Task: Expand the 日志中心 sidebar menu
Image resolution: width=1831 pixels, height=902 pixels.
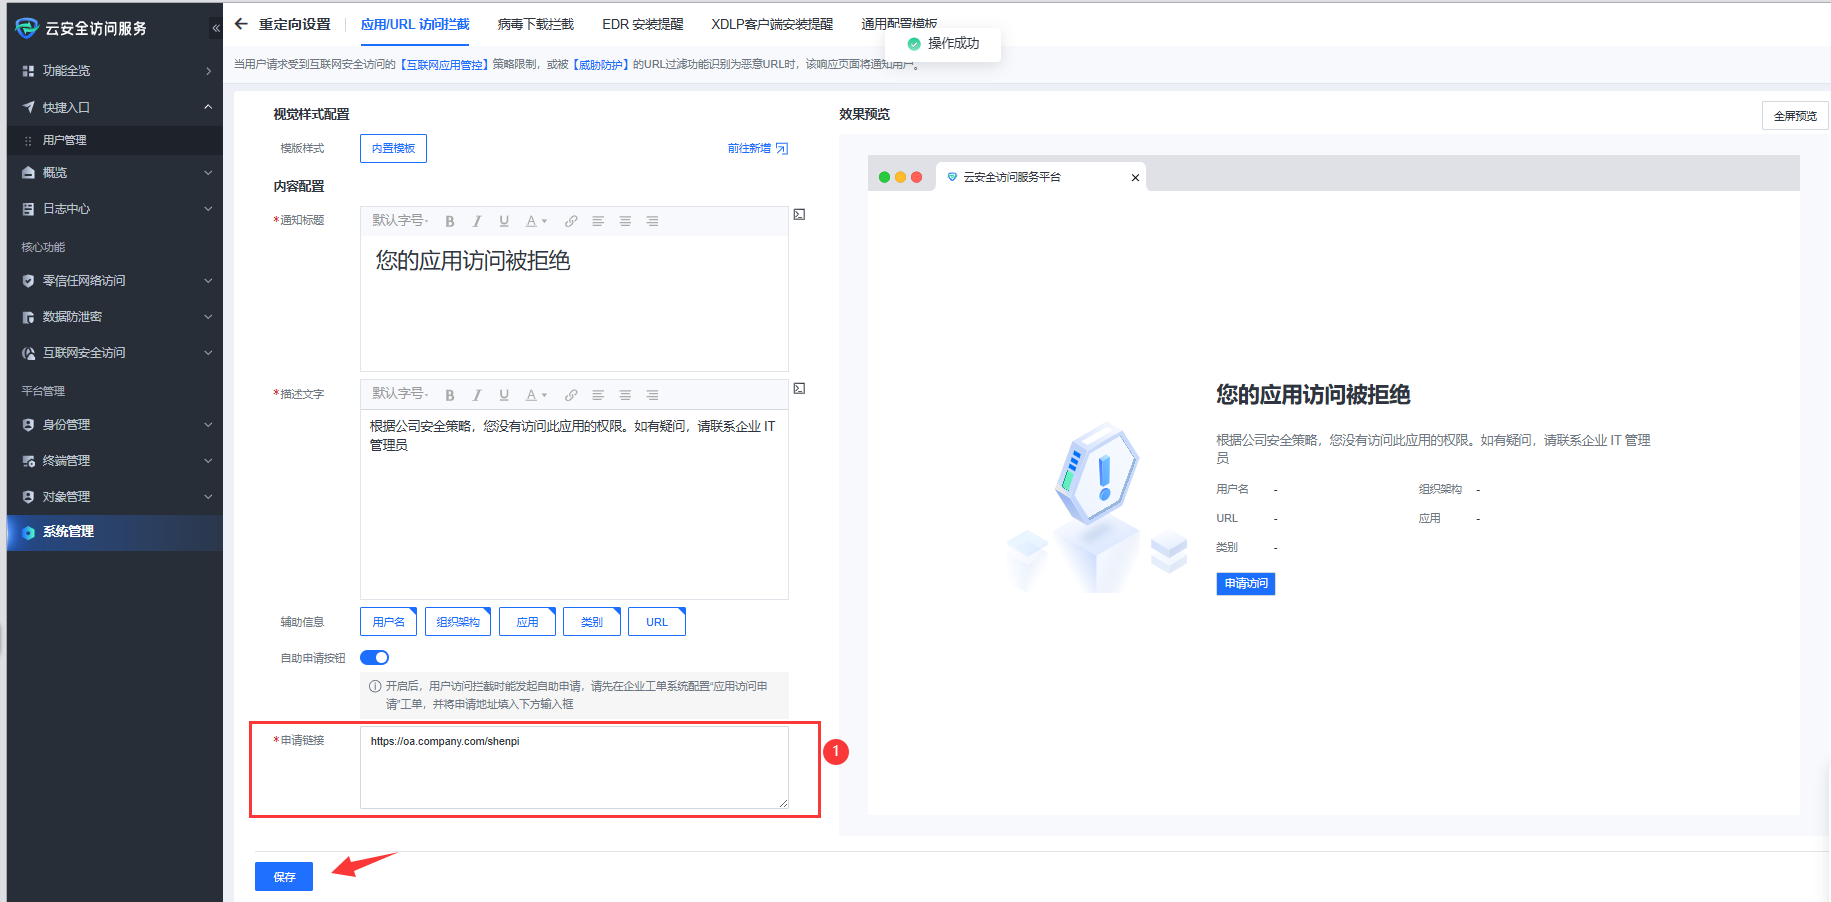Action: point(208,209)
